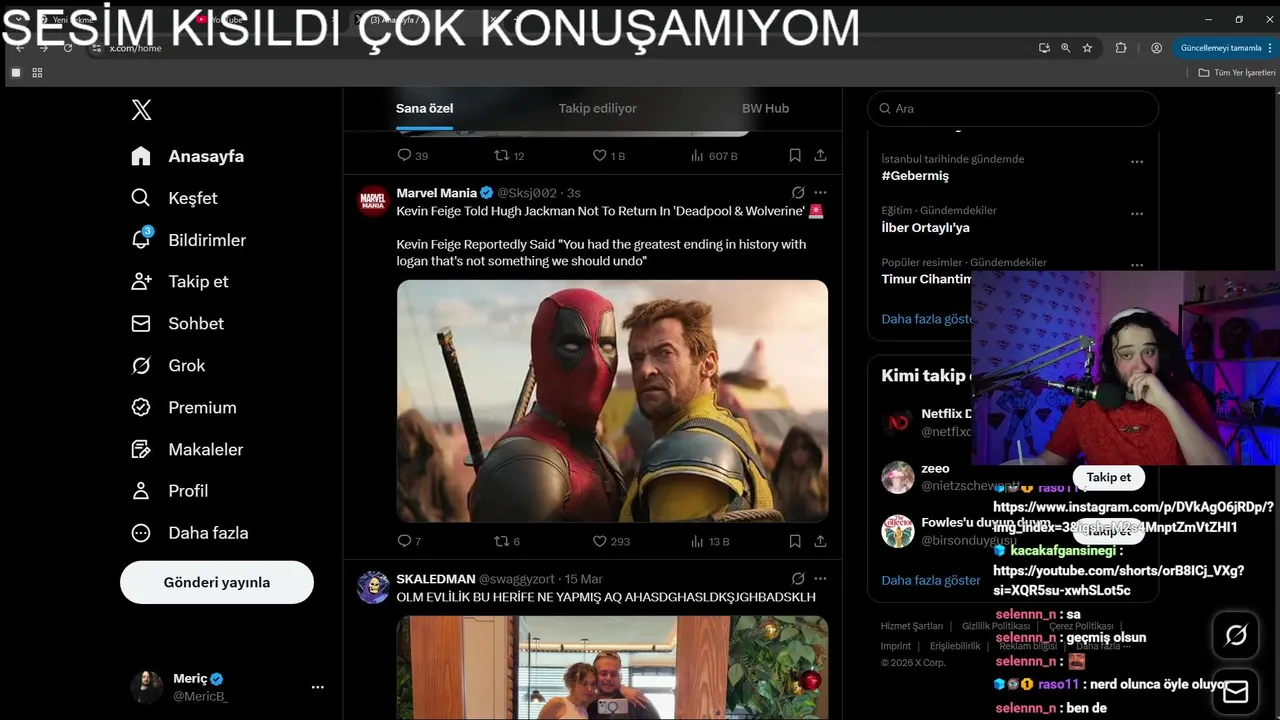Open Grok from the sidebar
Image resolution: width=1280 pixels, height=720 pixels.
(x=168, y=366)
